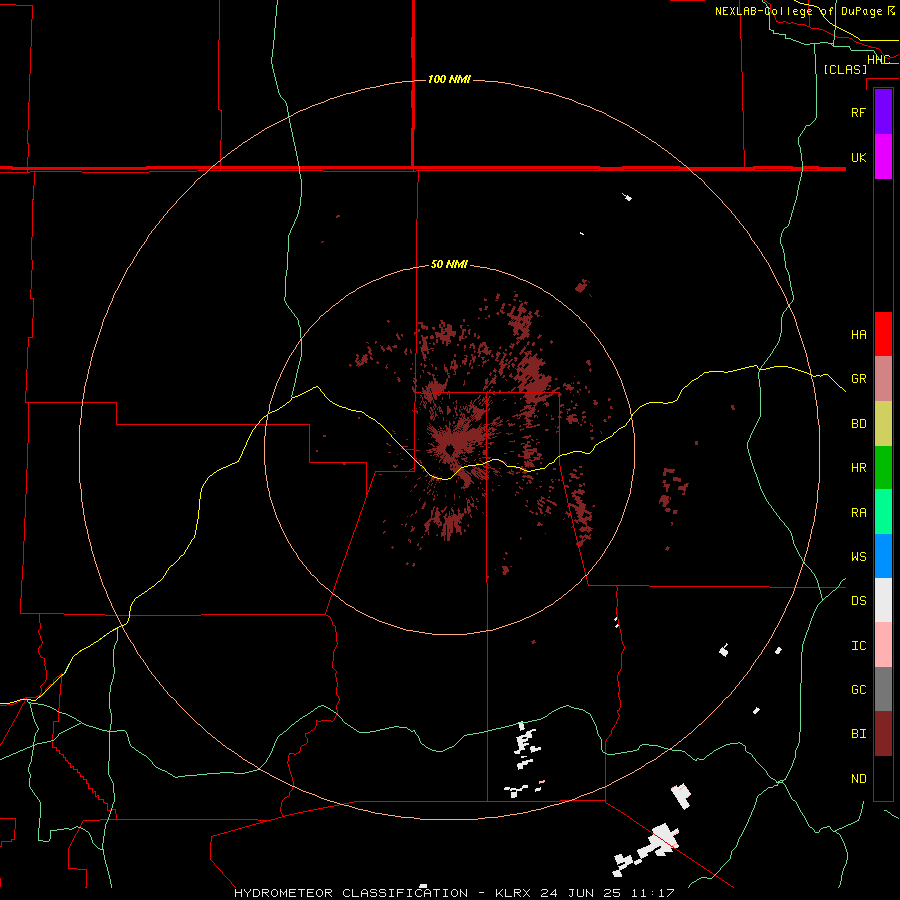This screenshot has height=900, width=900.
Task: Click the GC legend label
Action: pos(858,690)
